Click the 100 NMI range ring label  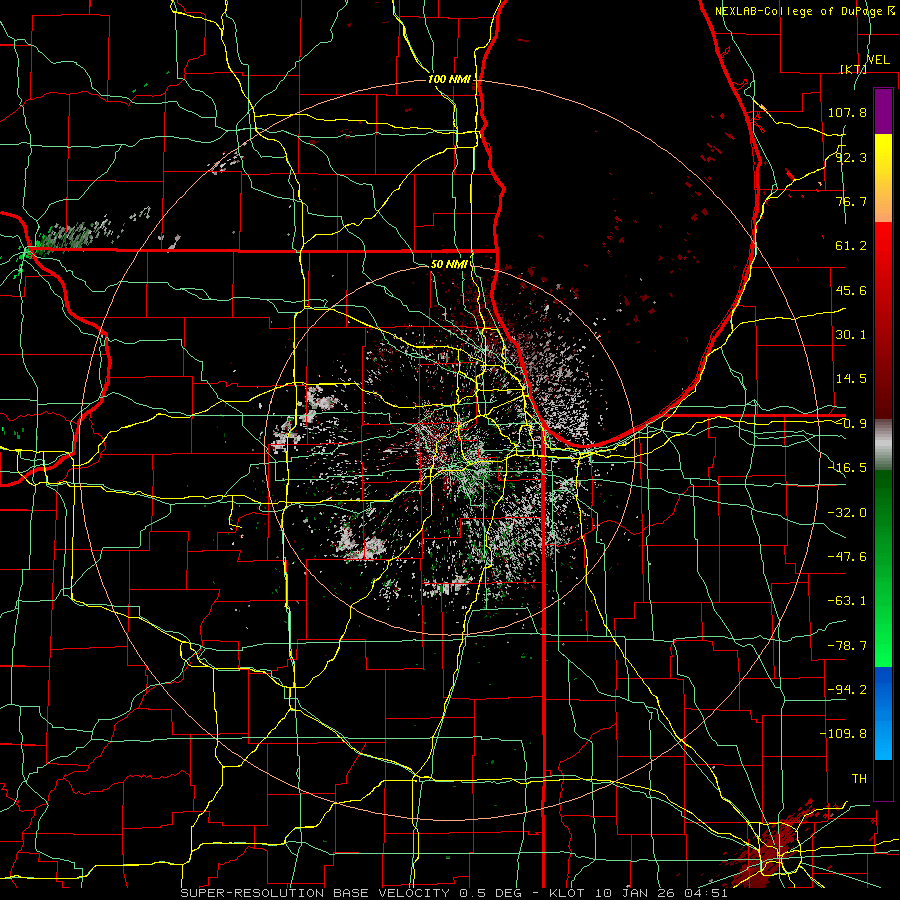click(449, 79)
